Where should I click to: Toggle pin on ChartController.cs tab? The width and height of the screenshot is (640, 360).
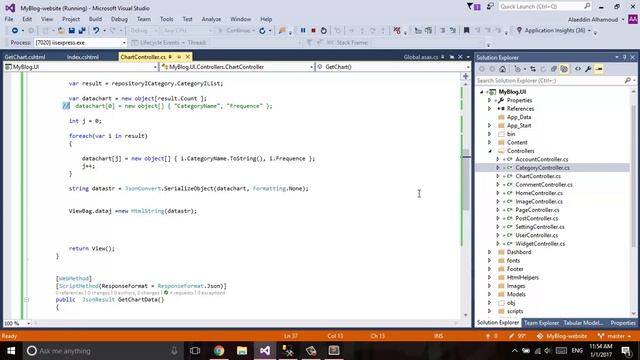click(170, 57)
